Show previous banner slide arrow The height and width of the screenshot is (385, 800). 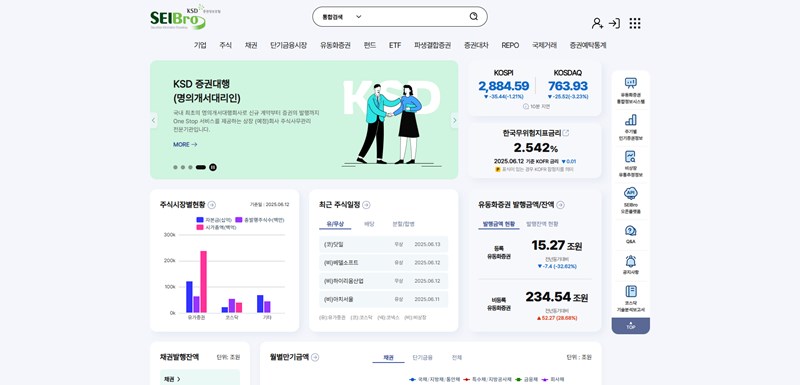pos(154,120)
